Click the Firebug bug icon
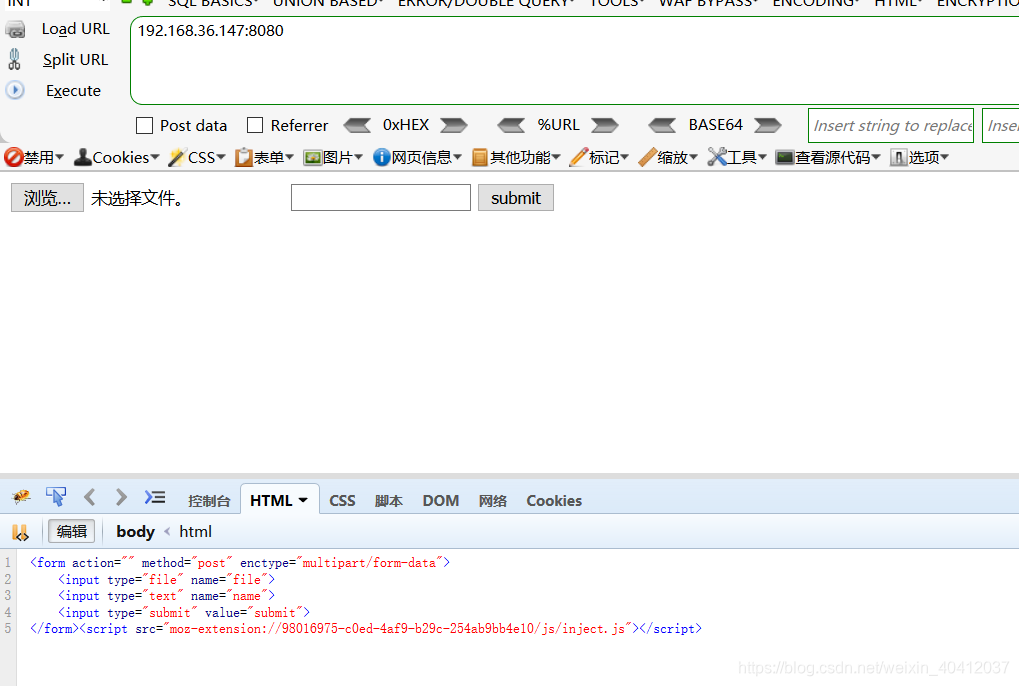 [21, 497]
